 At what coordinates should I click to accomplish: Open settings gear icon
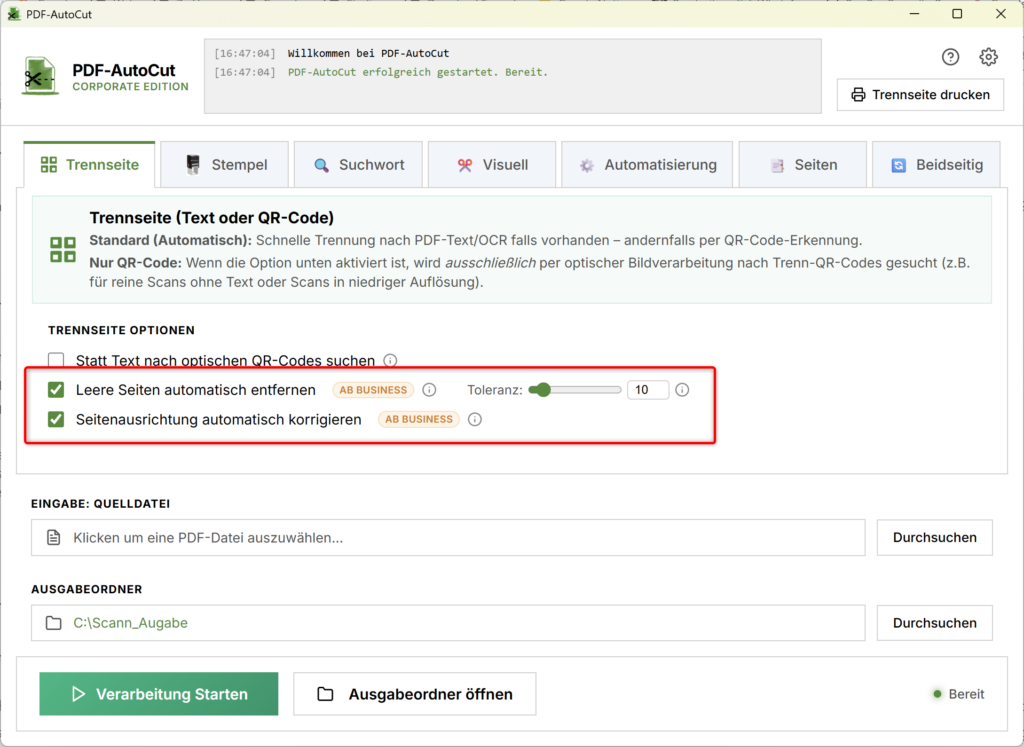988,57
